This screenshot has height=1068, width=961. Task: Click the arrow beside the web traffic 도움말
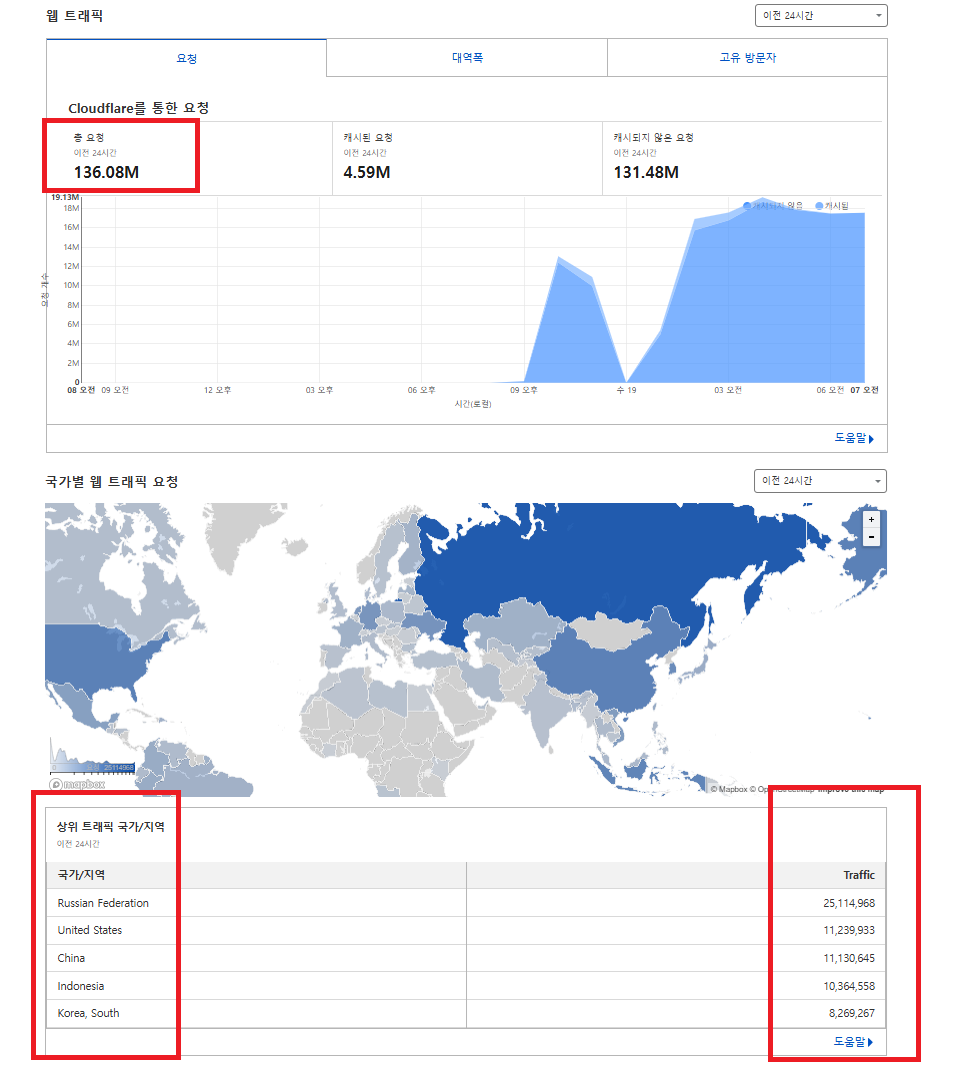pos(872,438)
